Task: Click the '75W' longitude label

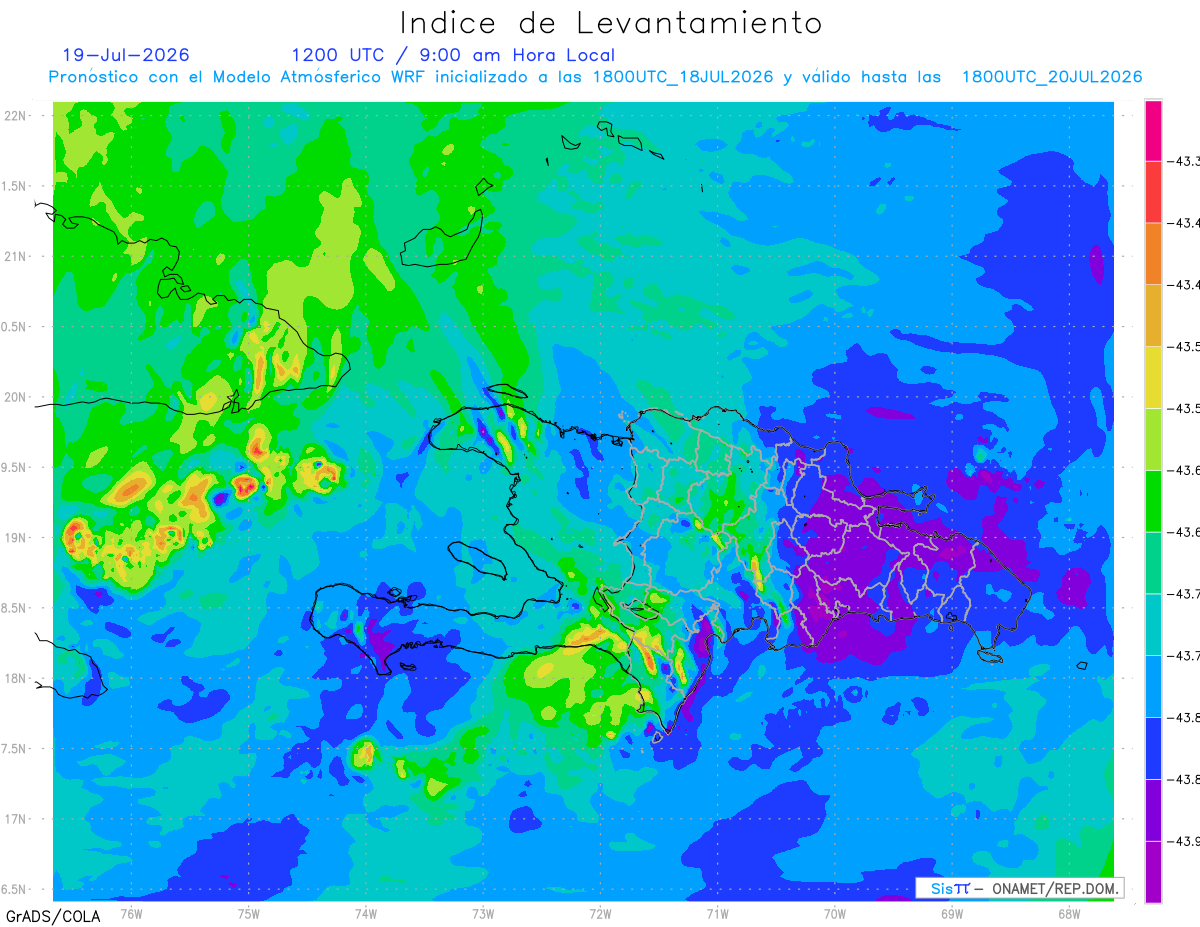Action: coord(249,912)
